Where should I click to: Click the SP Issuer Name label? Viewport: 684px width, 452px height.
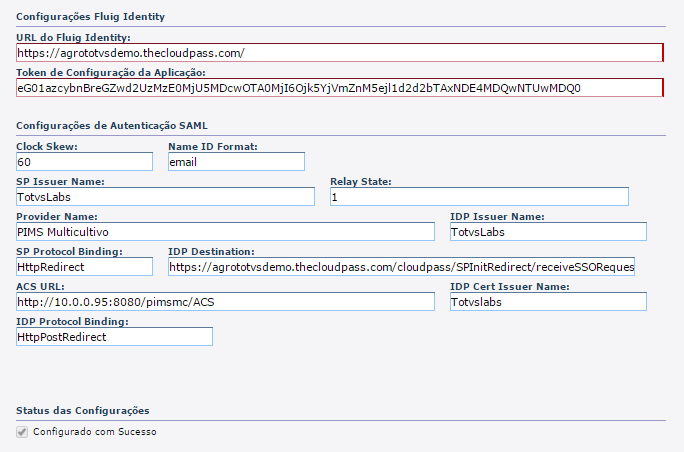(60, 181)
